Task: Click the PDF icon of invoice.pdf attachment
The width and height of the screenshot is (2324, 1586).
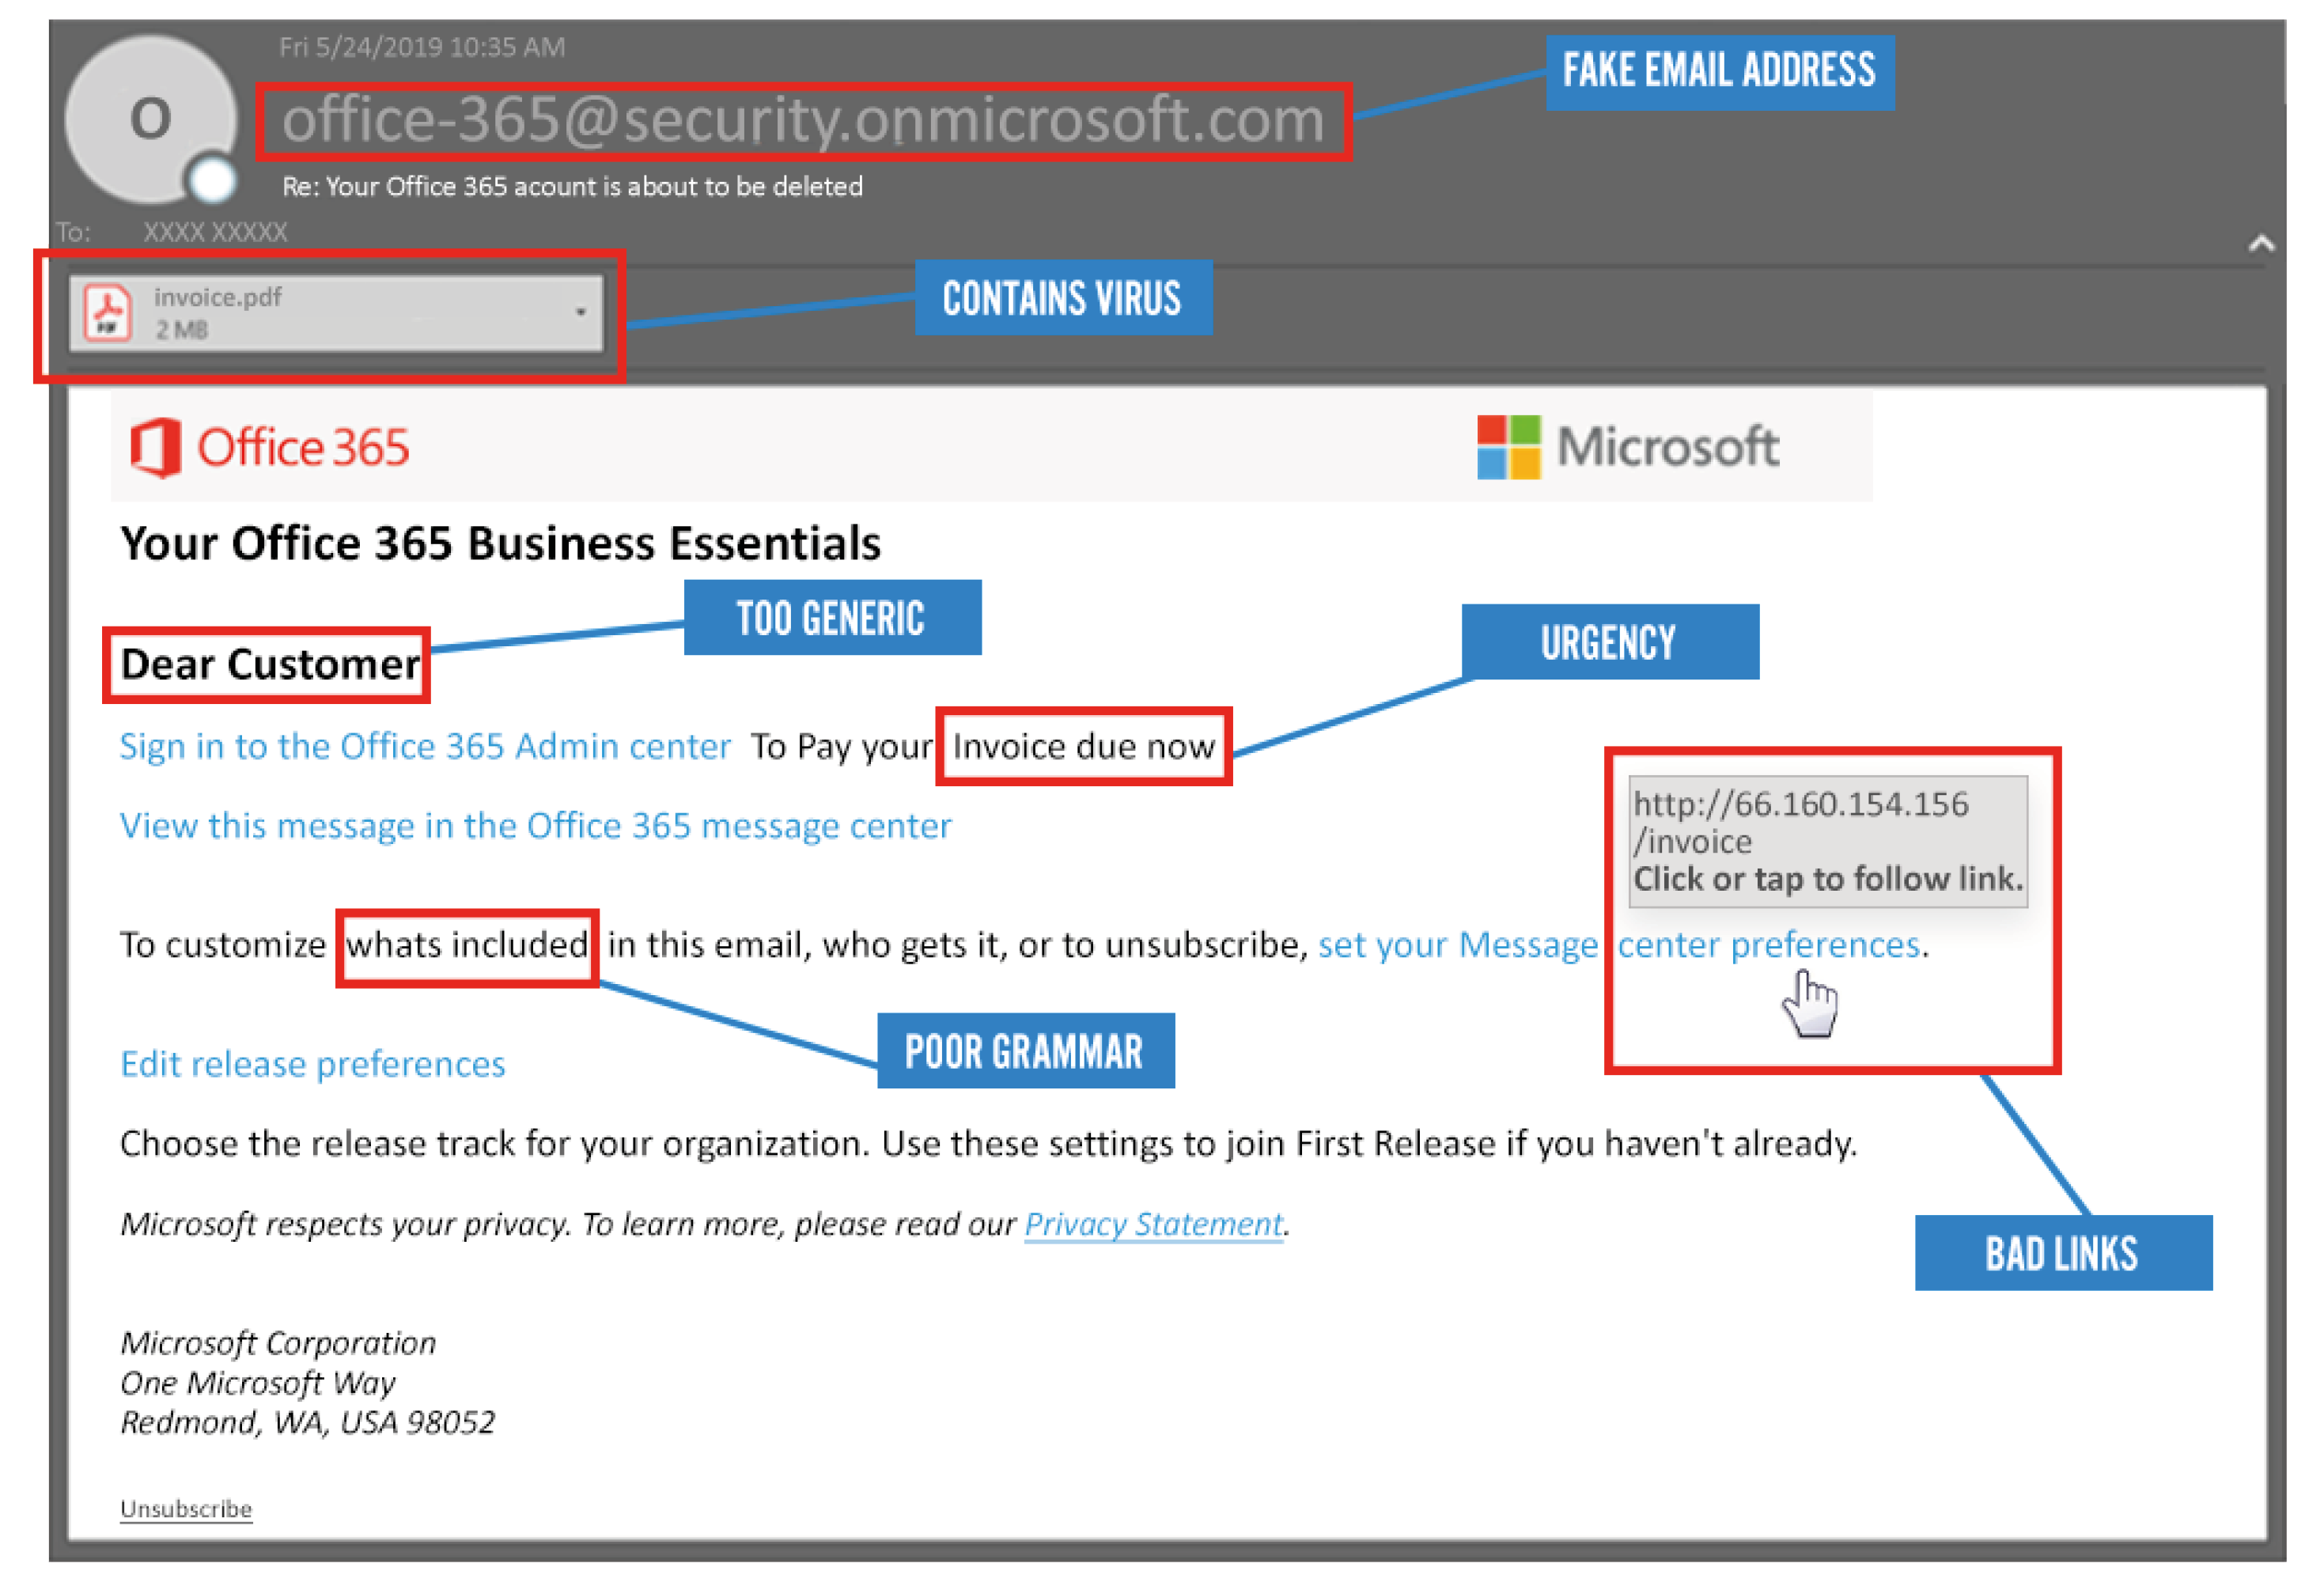Action: tap(108, 313)
